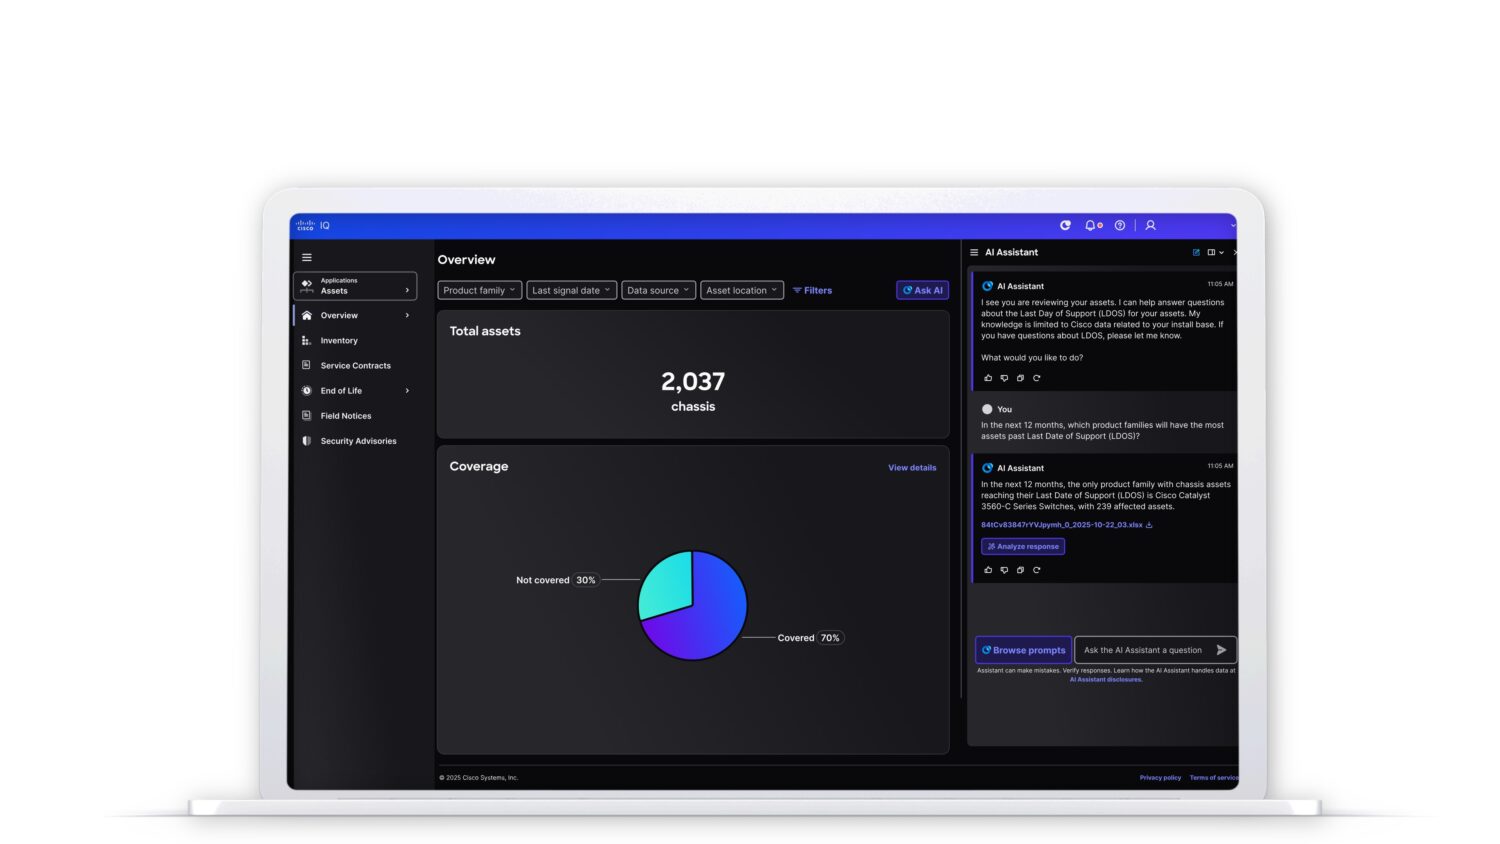This screenshot has width=1500, height=844.
Task: Click the Ask the AI Assistant question field
Action: tap(1145, 649)
